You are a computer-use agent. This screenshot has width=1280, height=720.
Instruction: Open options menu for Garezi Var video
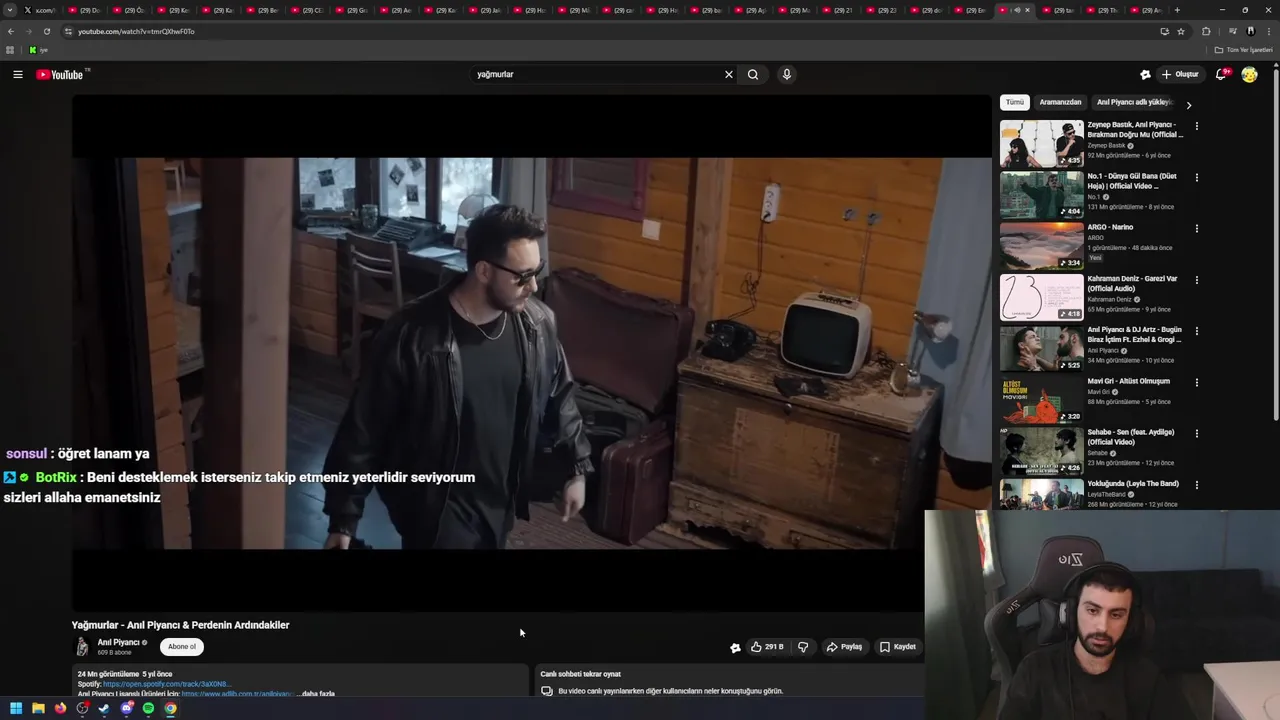pos(1196,280)
